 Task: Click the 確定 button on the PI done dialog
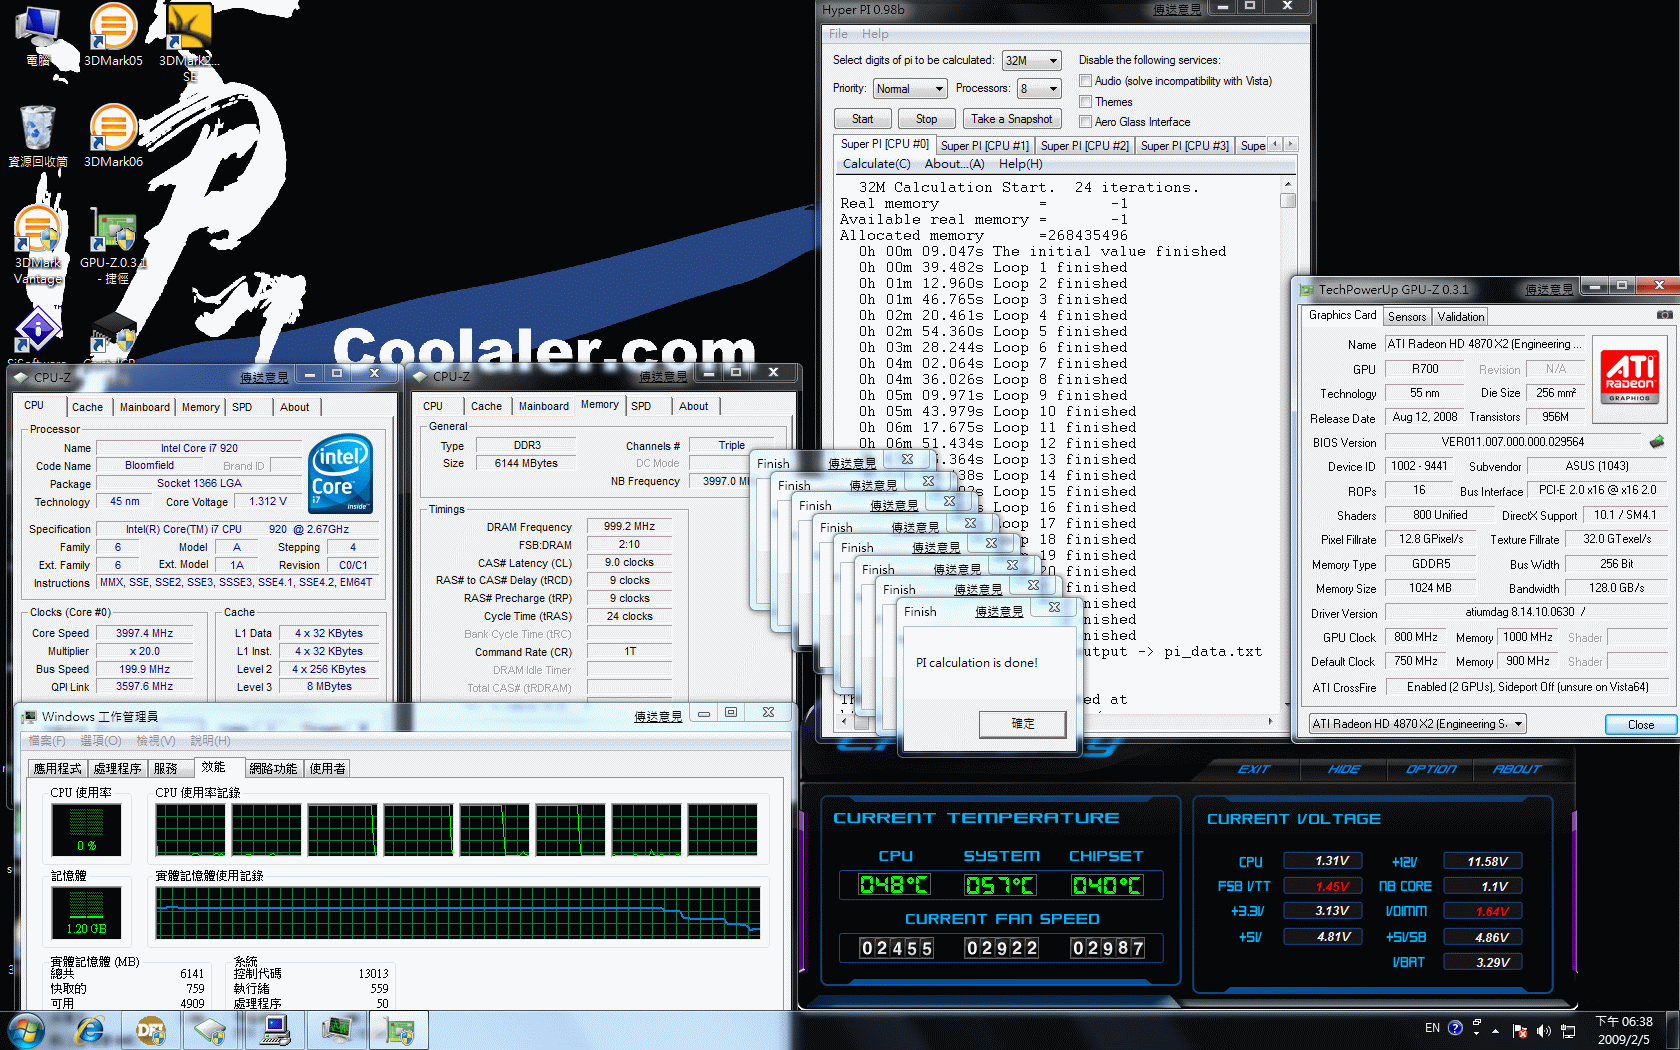tap(1023, 724)
